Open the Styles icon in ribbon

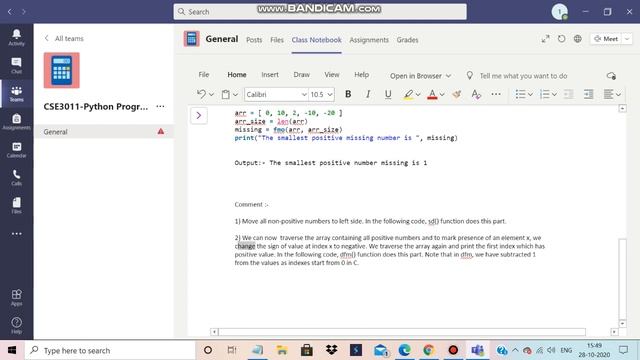(x=476, y=94)
